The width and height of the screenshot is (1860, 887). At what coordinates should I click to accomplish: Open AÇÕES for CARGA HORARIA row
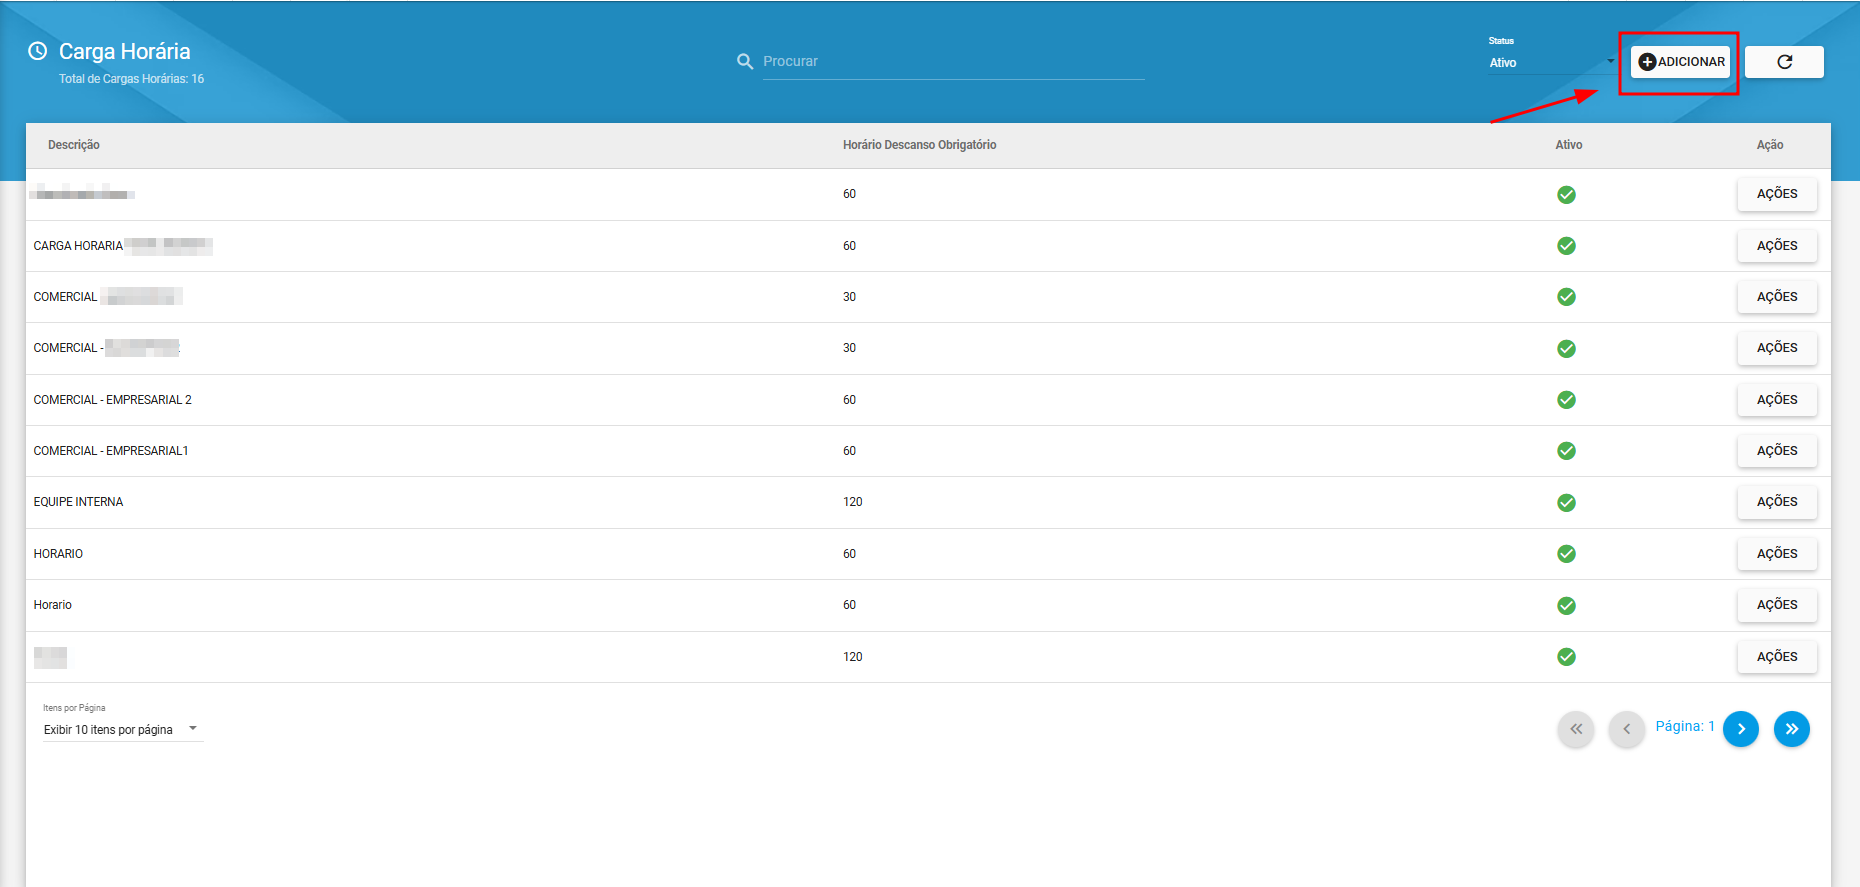(1777, 246)
